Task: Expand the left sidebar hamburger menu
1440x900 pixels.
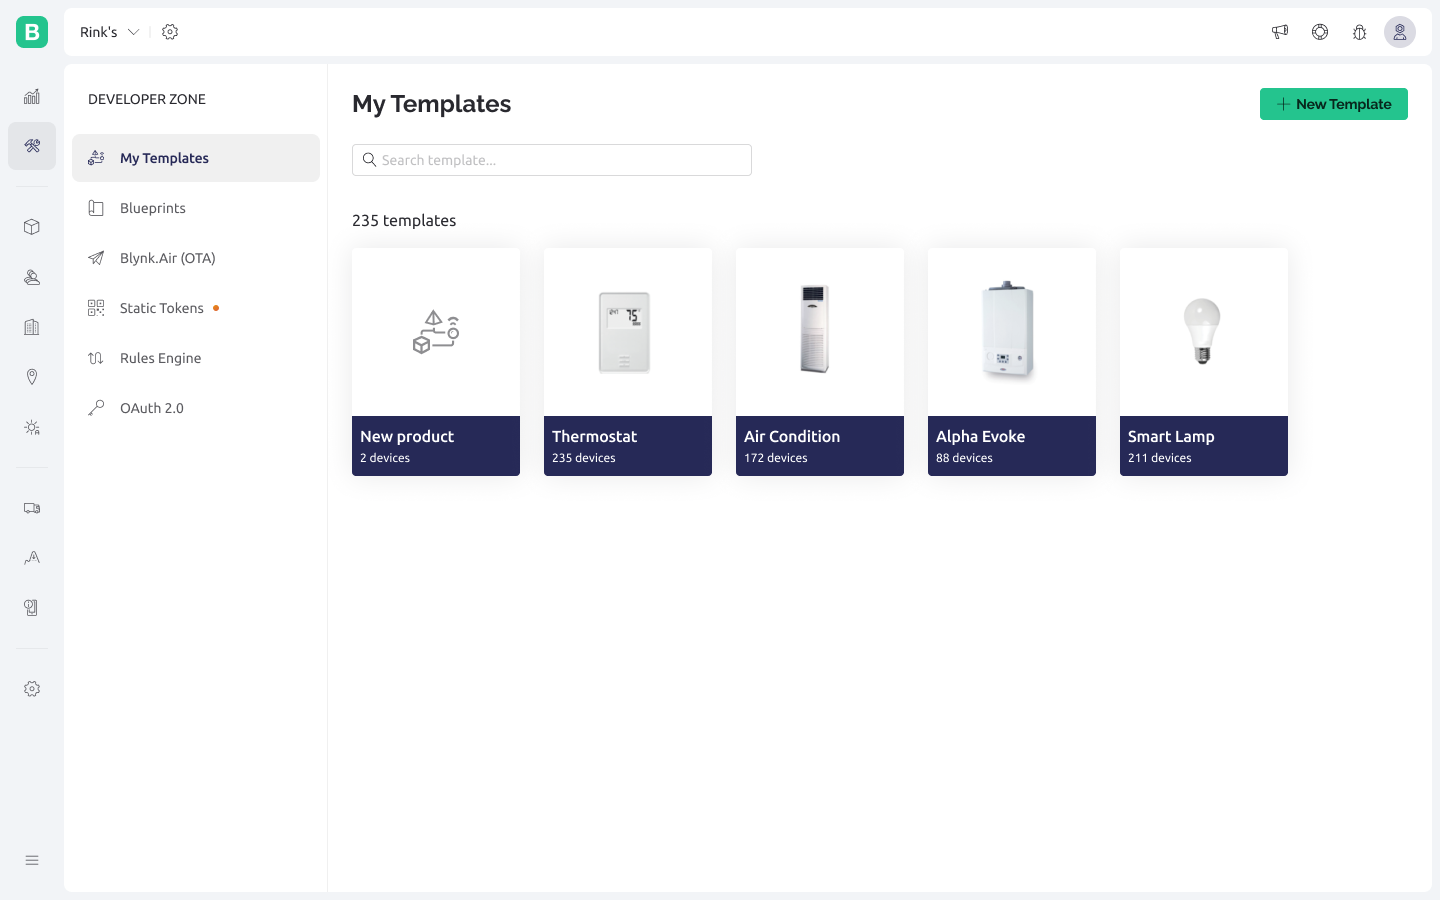Action: (x=32, y=860)
